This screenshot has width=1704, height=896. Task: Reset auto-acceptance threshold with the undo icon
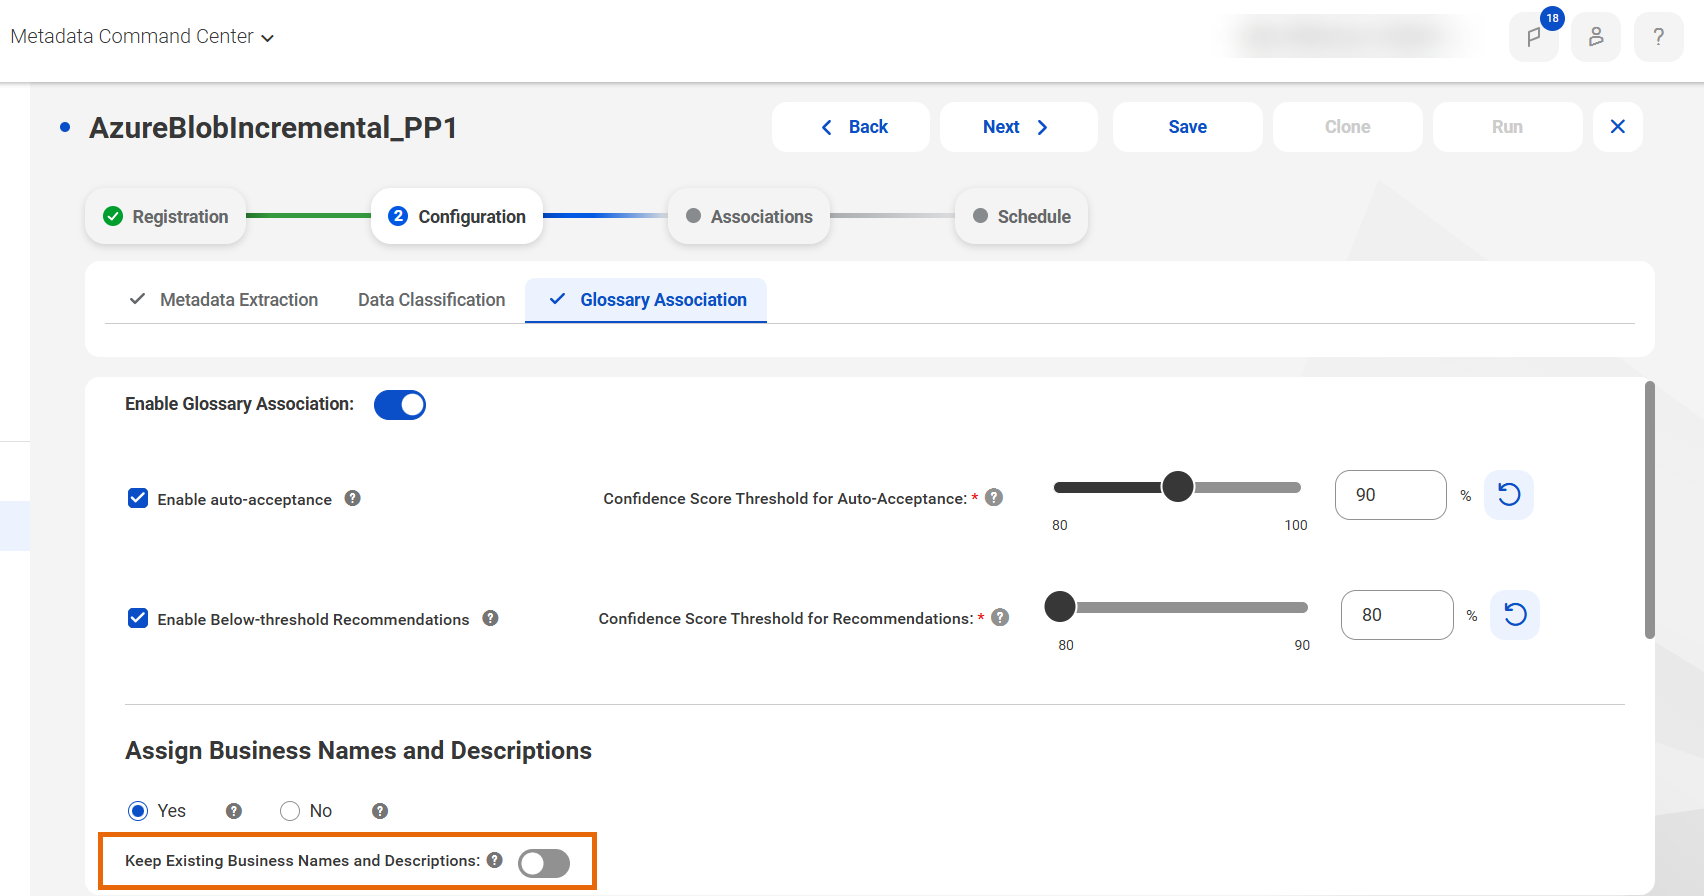1509,495
